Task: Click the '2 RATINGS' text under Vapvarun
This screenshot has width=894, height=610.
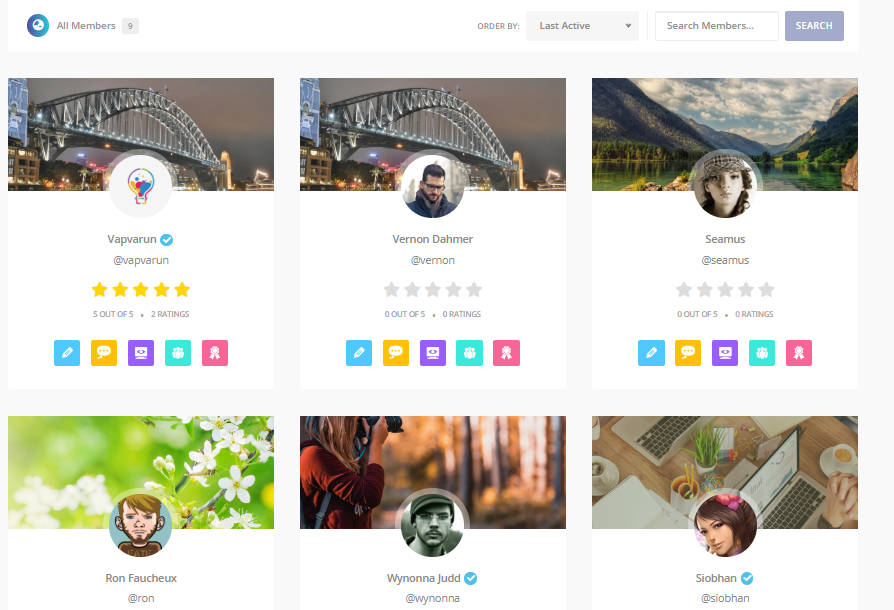Action: 170,314
